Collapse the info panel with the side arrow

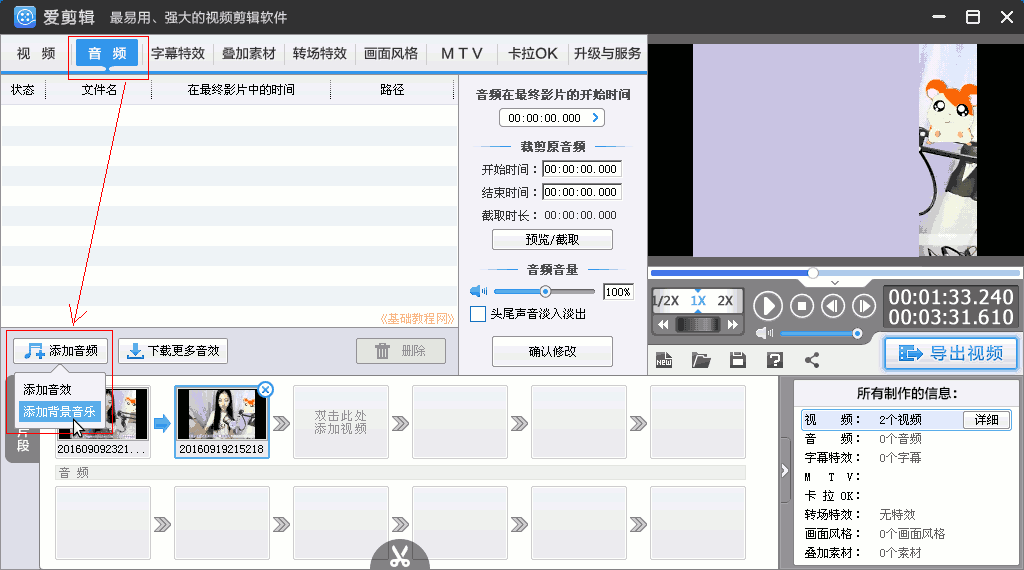tap(785, 470)
